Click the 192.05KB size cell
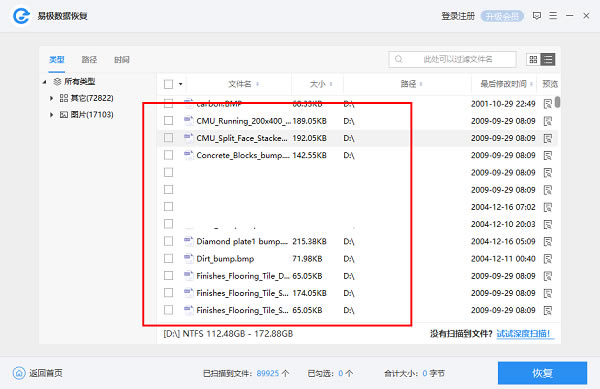 pos(309,138)
